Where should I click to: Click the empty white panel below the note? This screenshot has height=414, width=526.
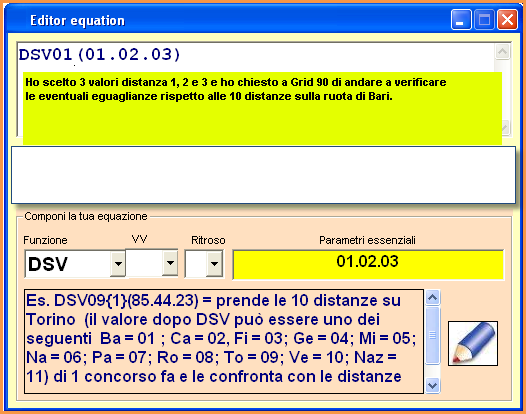click(x=263, y=175)
